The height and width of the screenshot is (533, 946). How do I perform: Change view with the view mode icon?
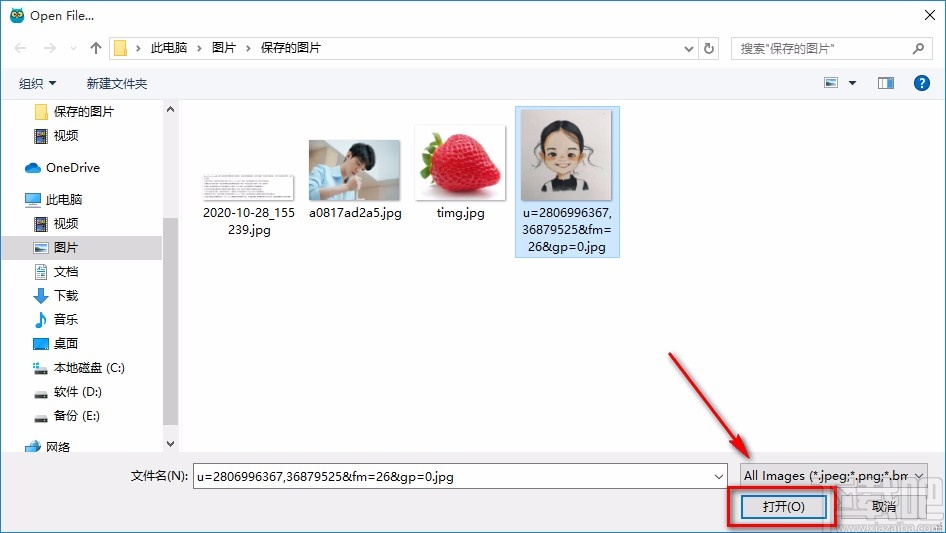click(831, 83)
